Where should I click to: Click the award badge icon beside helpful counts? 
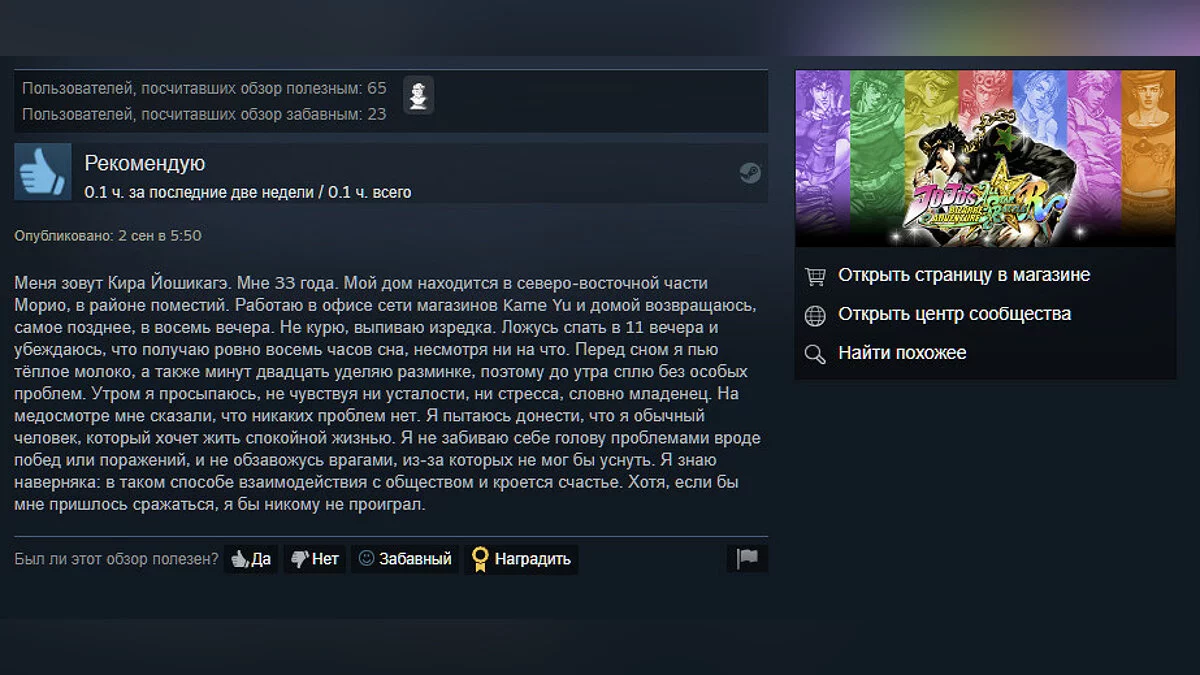[x=418, y=95]
